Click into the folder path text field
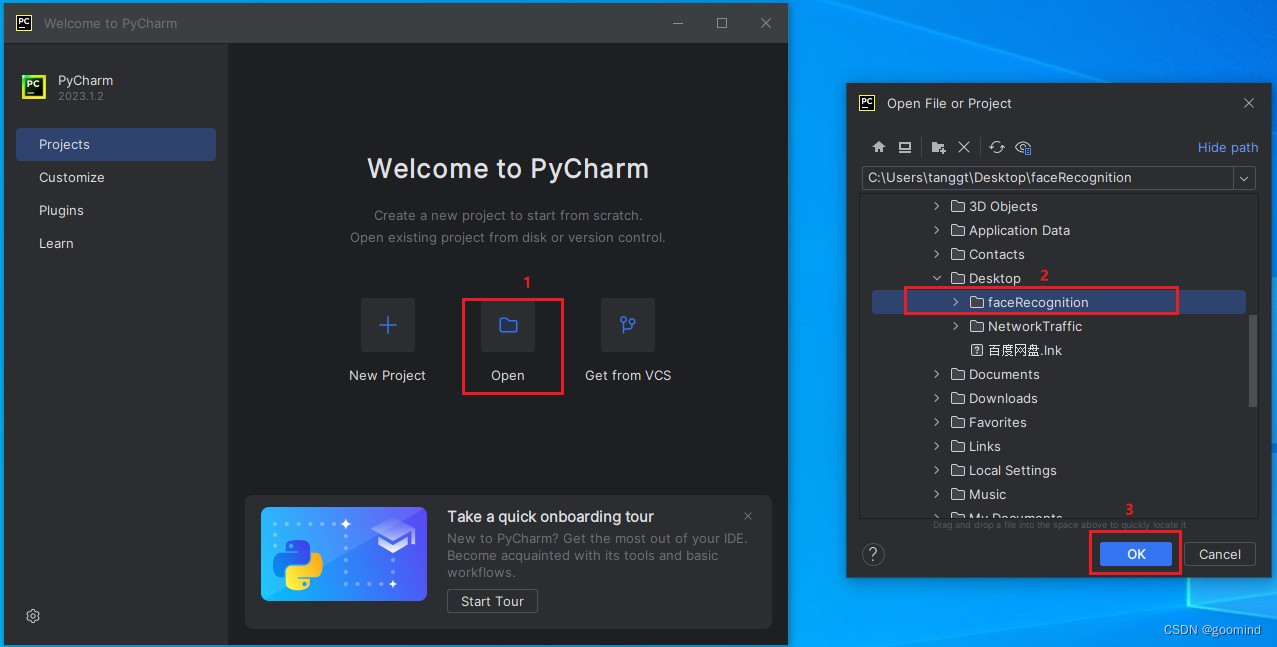This screenshot has width=1277, height=647. [1048, 178]
